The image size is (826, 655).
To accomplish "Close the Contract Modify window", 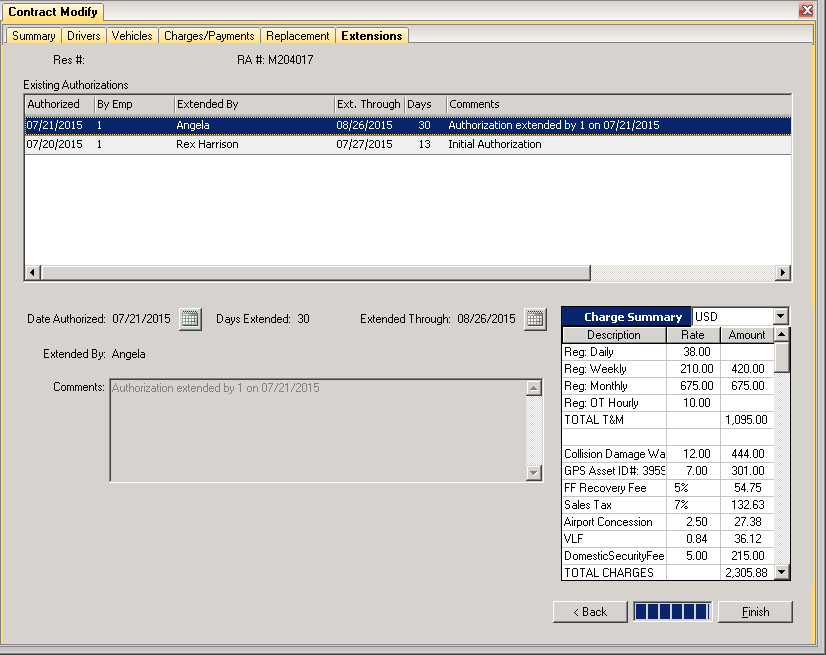I will point(807,10).
